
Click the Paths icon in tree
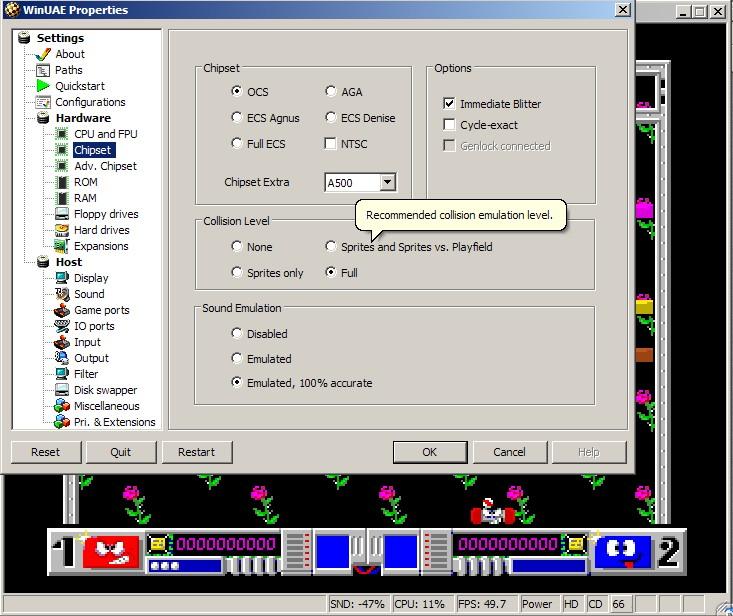point(43,71)
